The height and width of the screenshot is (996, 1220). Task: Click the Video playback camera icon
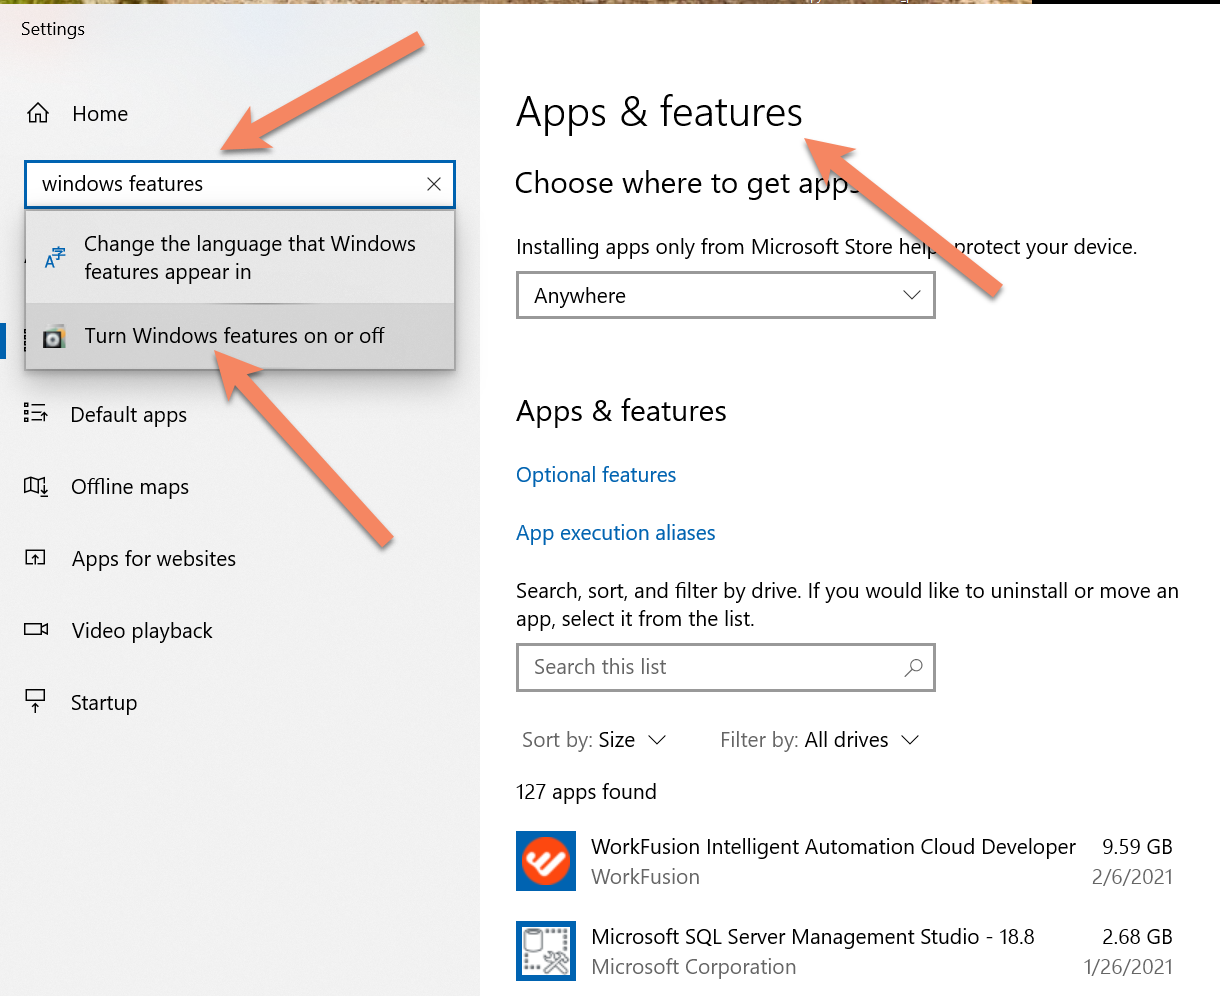[x=36, y=630]
